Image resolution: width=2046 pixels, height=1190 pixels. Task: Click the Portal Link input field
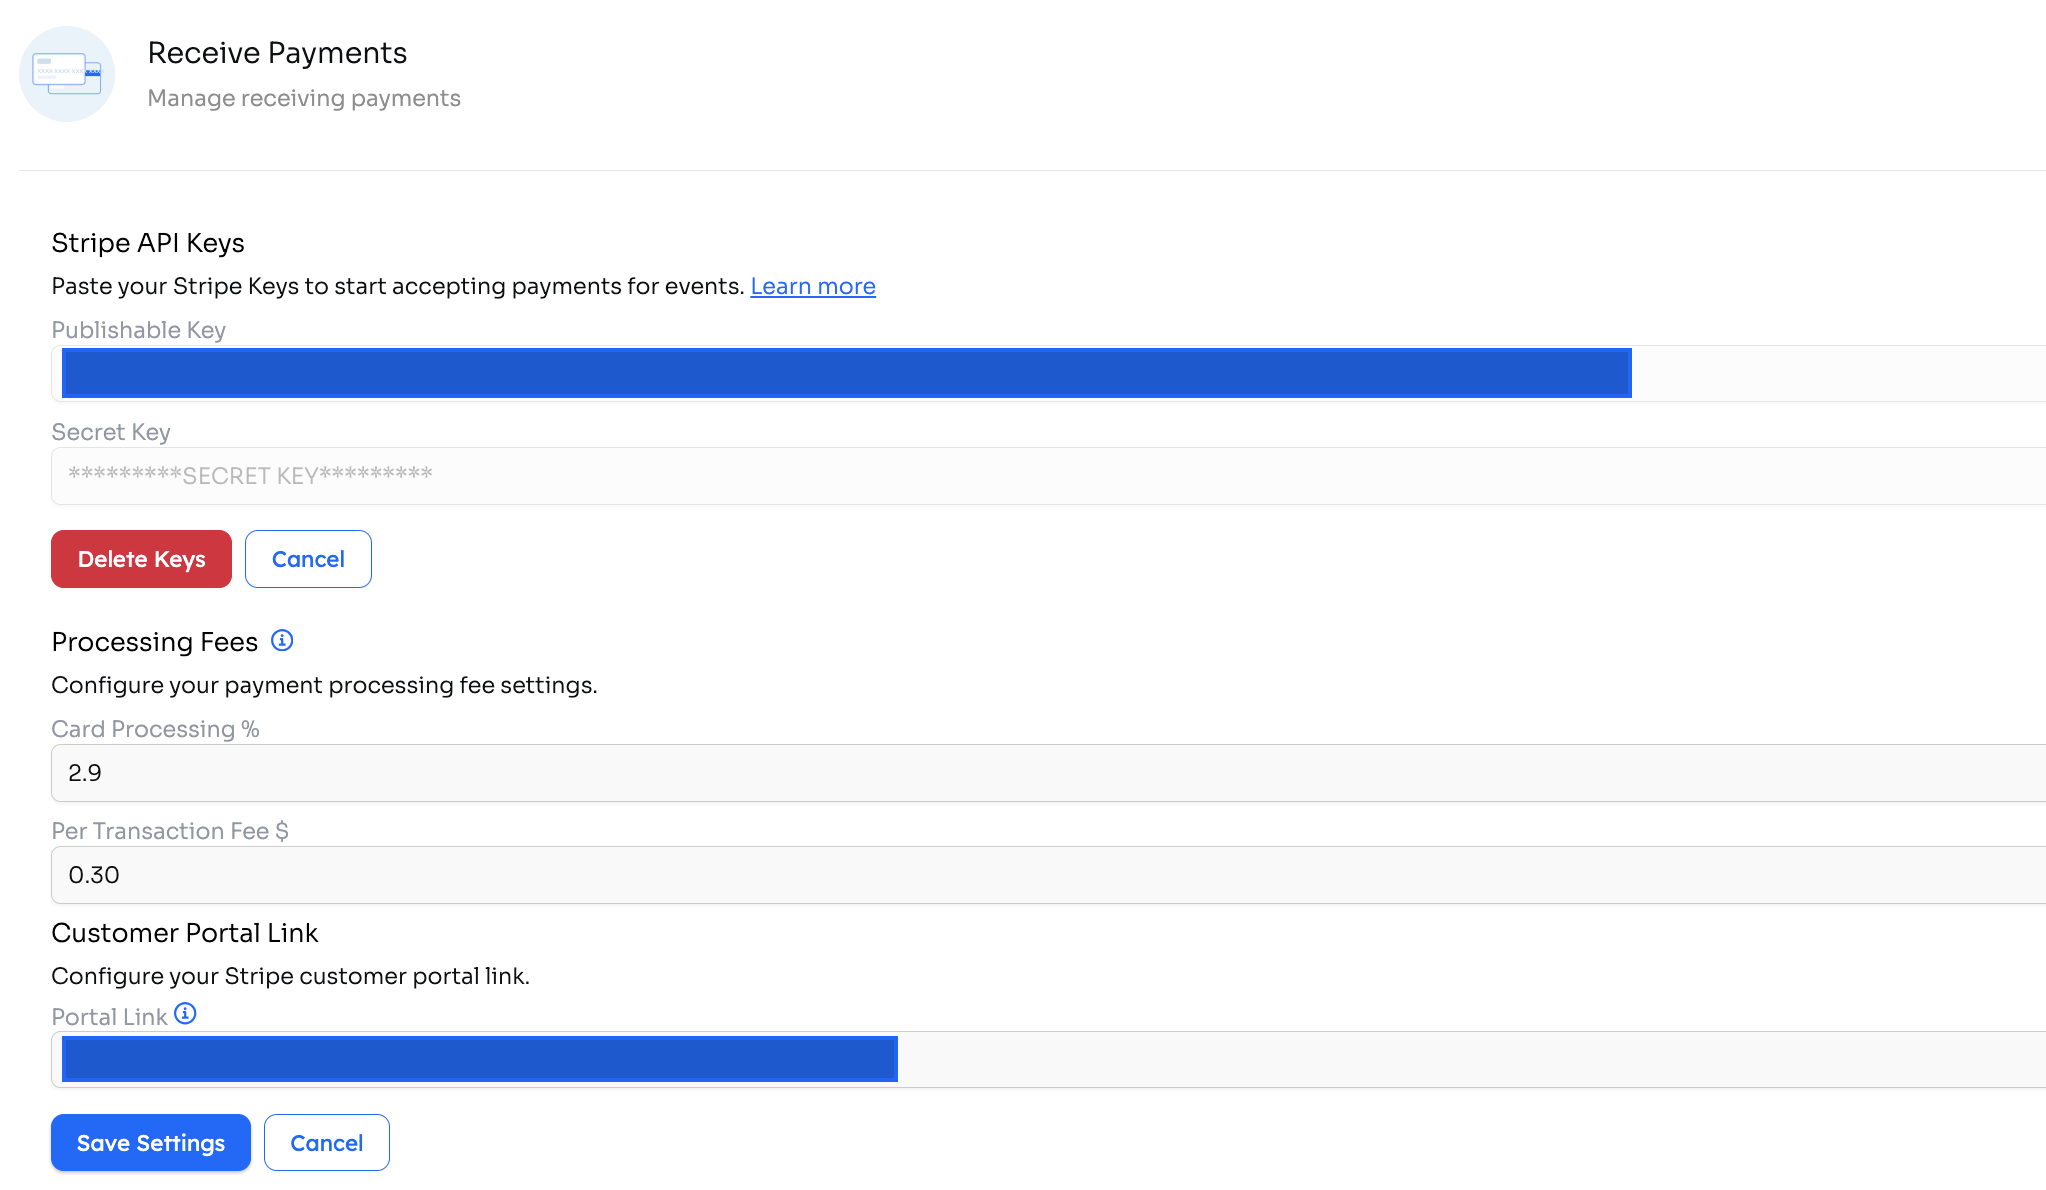(1048, 1059)
